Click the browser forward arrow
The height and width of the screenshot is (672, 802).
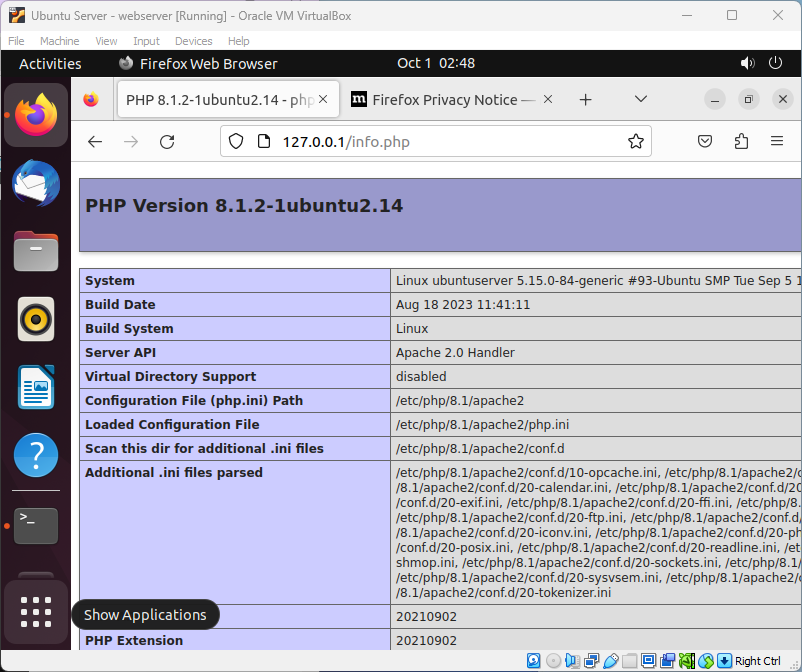[x=131, y=142]
